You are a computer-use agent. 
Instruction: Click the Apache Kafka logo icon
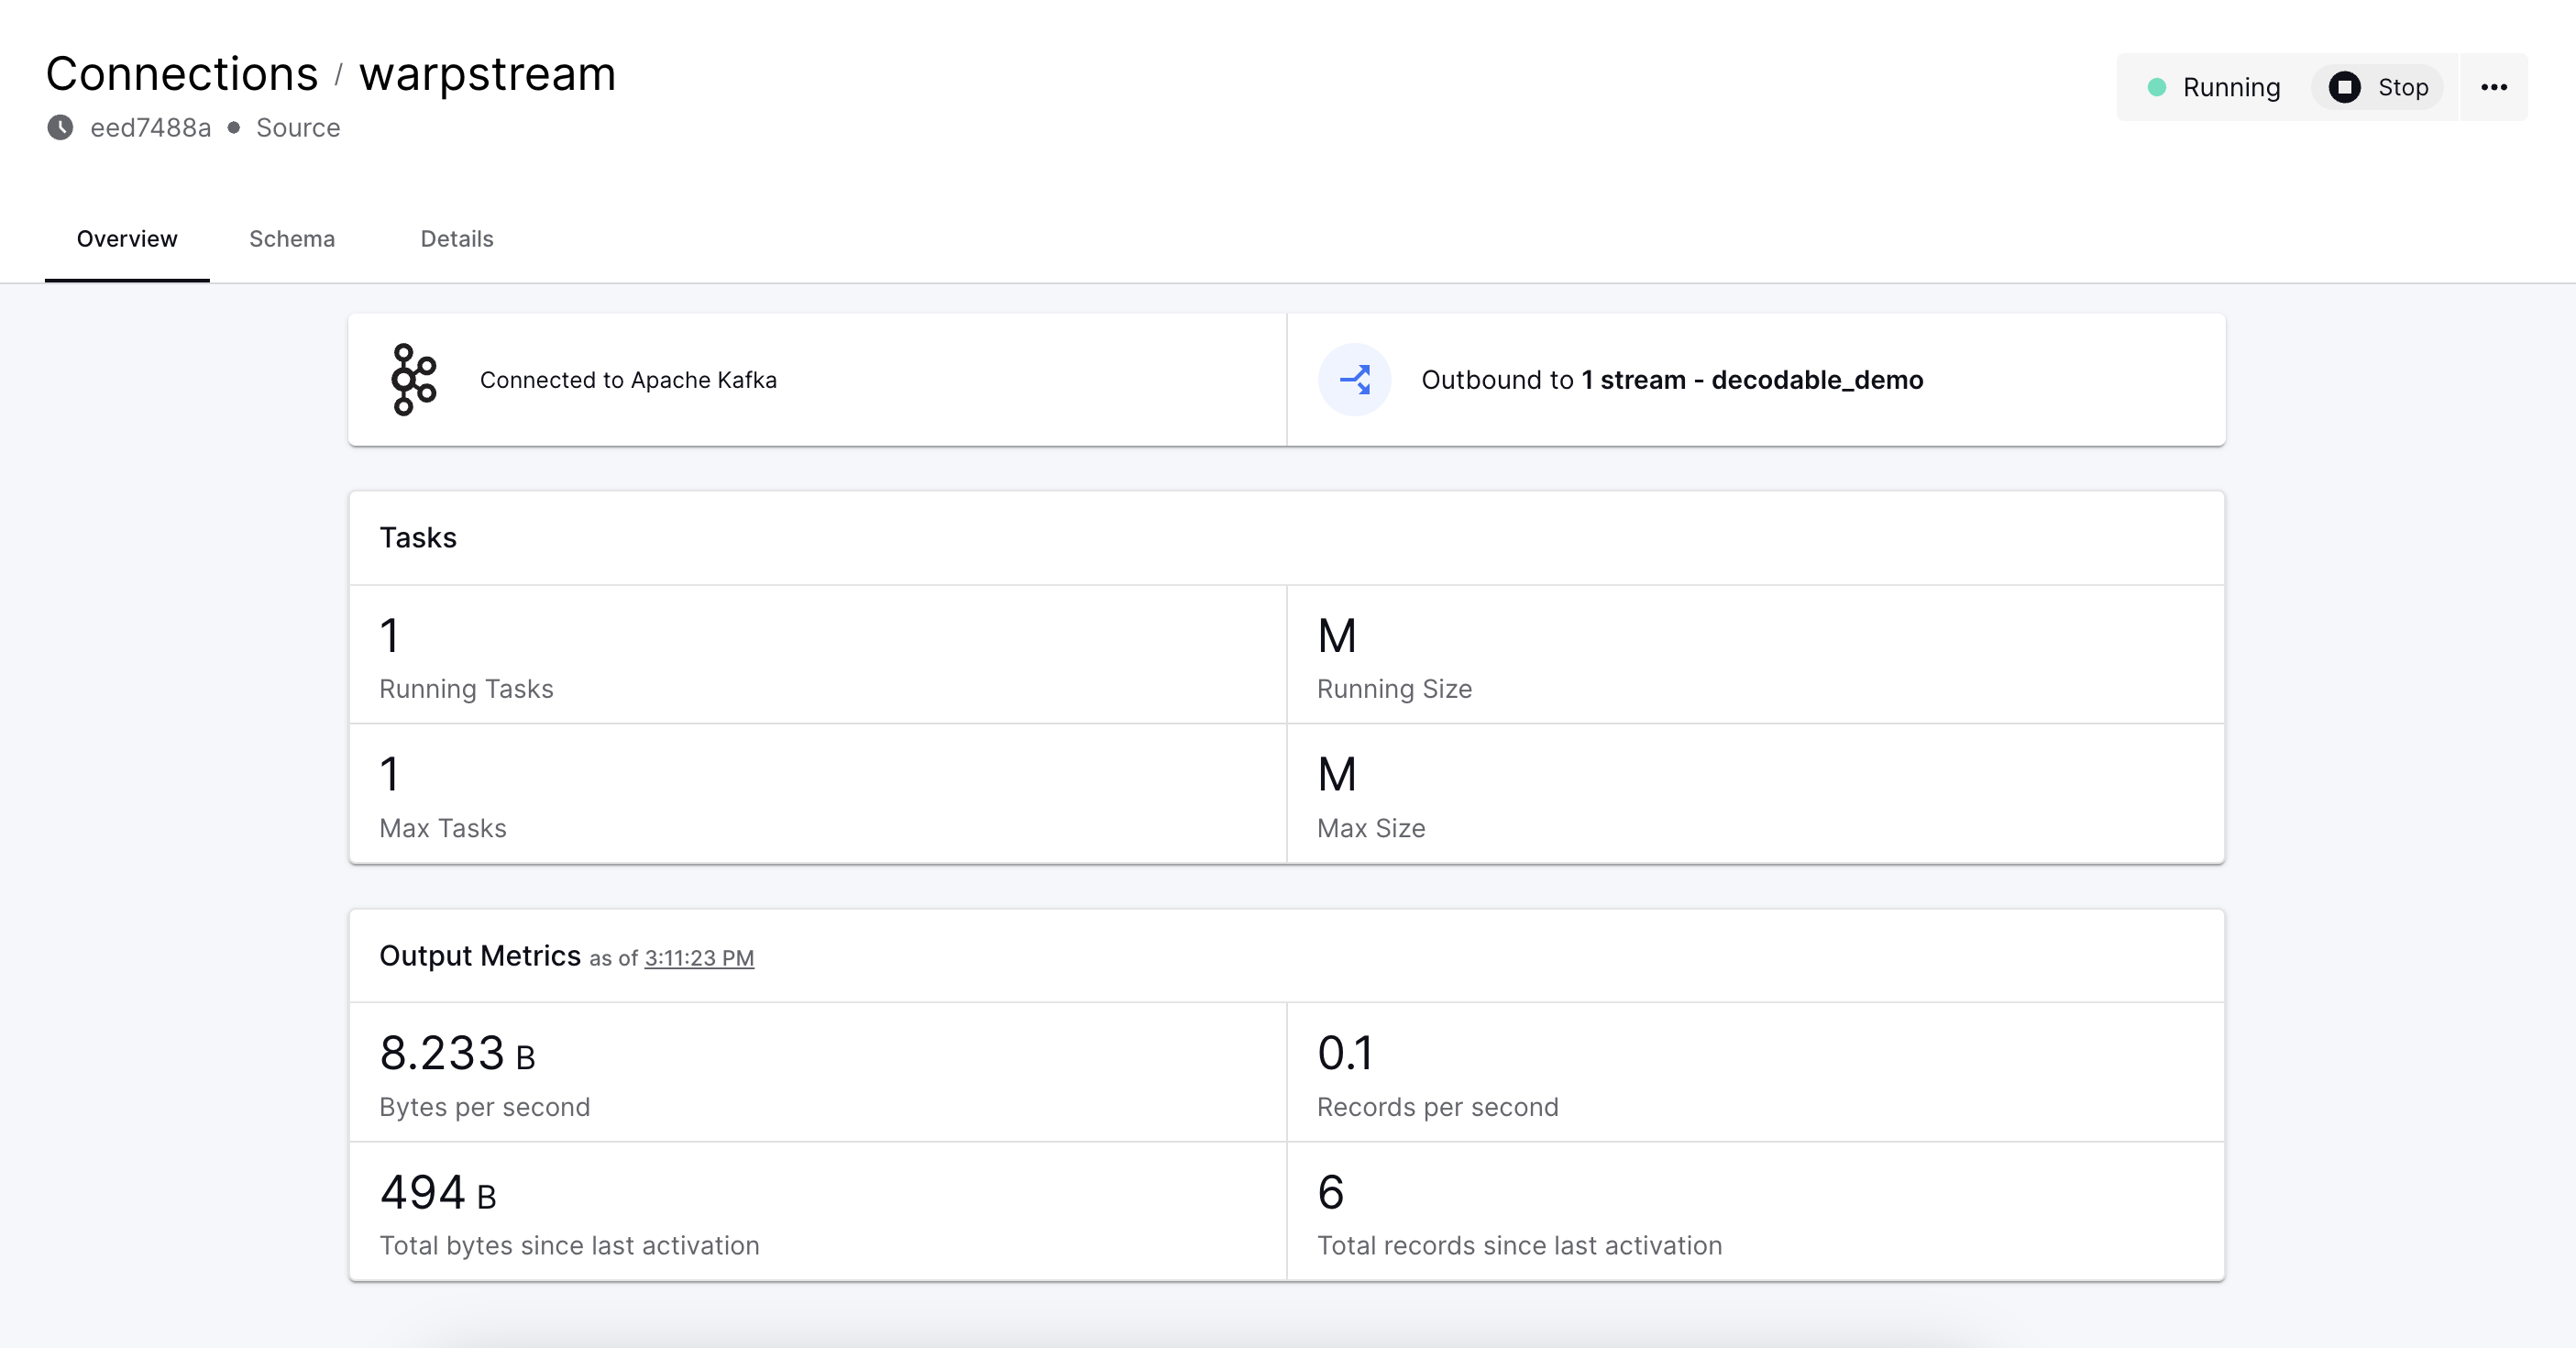point(413,380)
